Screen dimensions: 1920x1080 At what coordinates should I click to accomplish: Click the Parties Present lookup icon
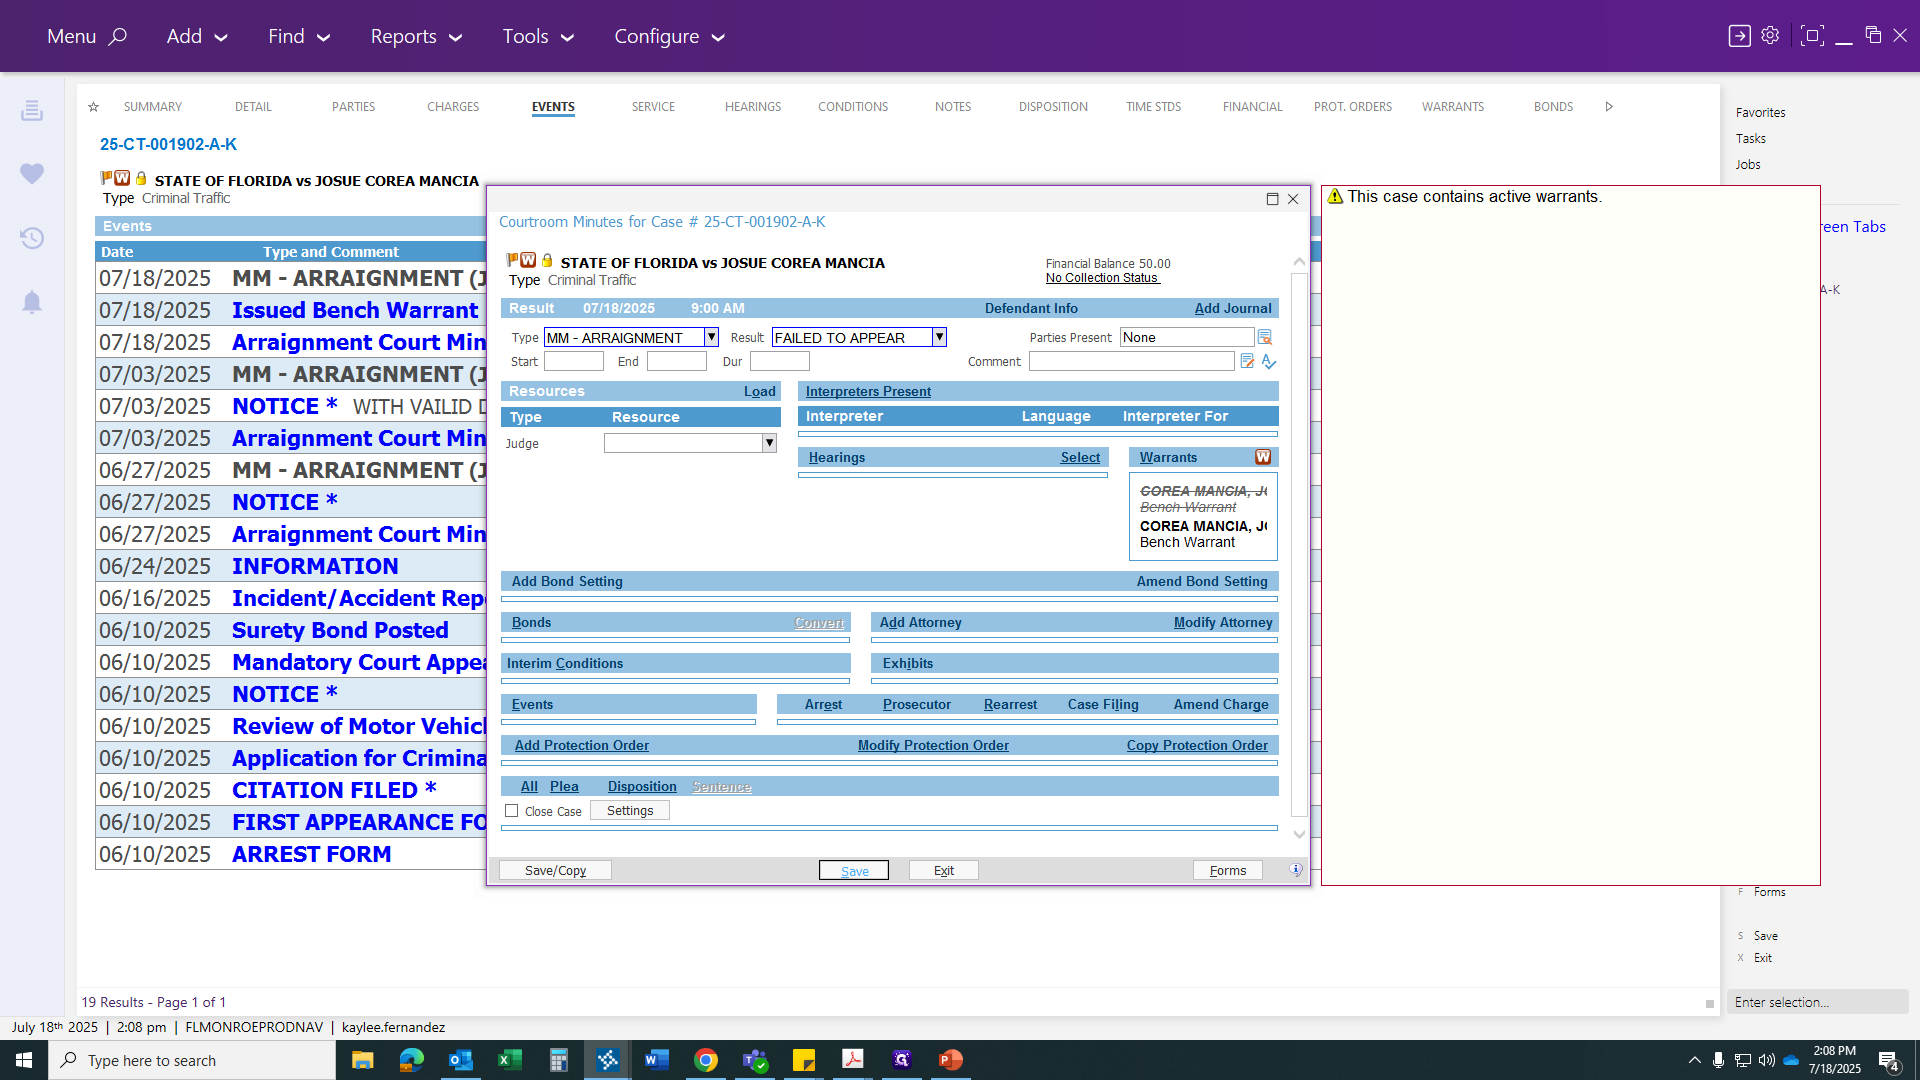pyautogui.click(x=1265, y=337)
